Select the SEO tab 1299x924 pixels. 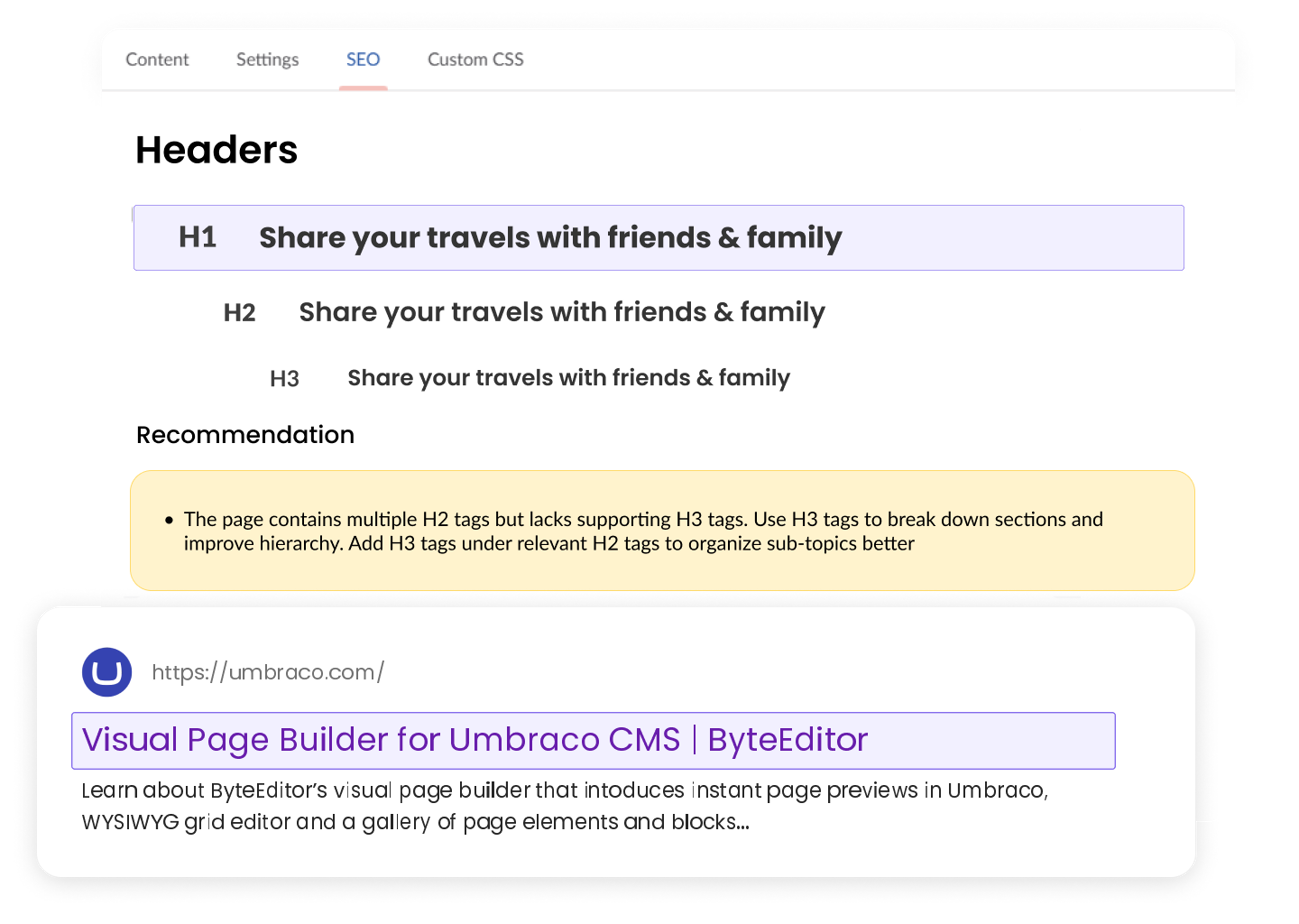(x=363, y=60)
